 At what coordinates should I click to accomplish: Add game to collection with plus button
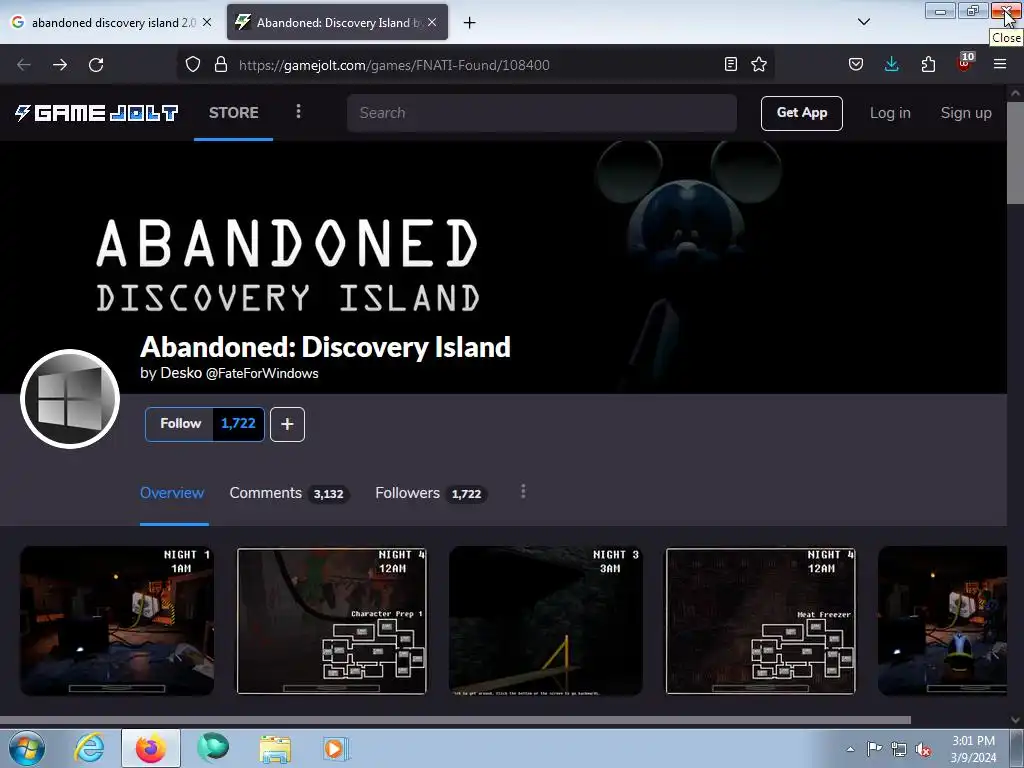point(287,424)
